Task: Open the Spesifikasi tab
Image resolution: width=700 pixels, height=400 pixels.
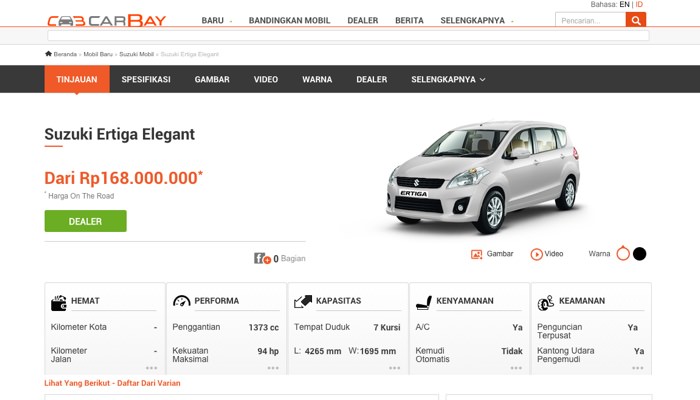Action: pos(146,79)
